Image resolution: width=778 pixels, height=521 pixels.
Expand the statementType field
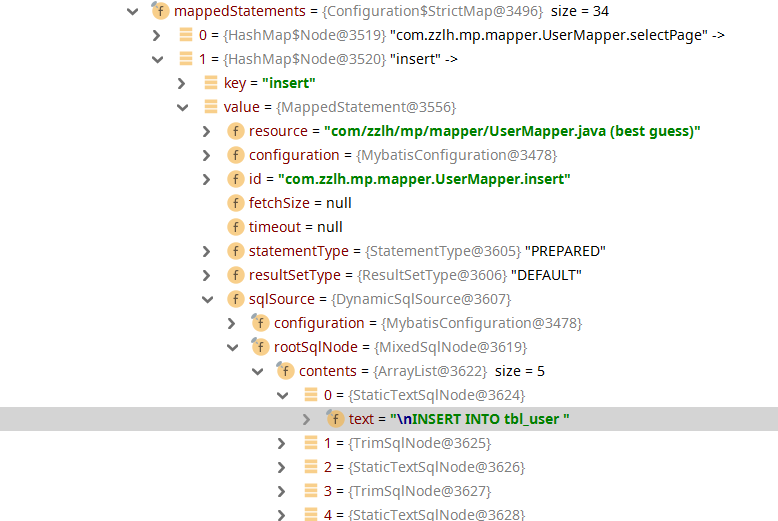(x=207, y=252)
